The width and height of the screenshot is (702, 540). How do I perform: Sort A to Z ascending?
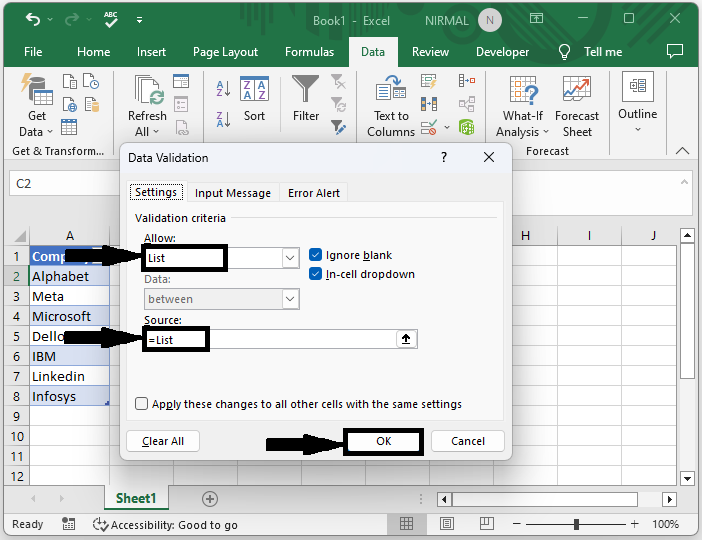tap(223, 88)
